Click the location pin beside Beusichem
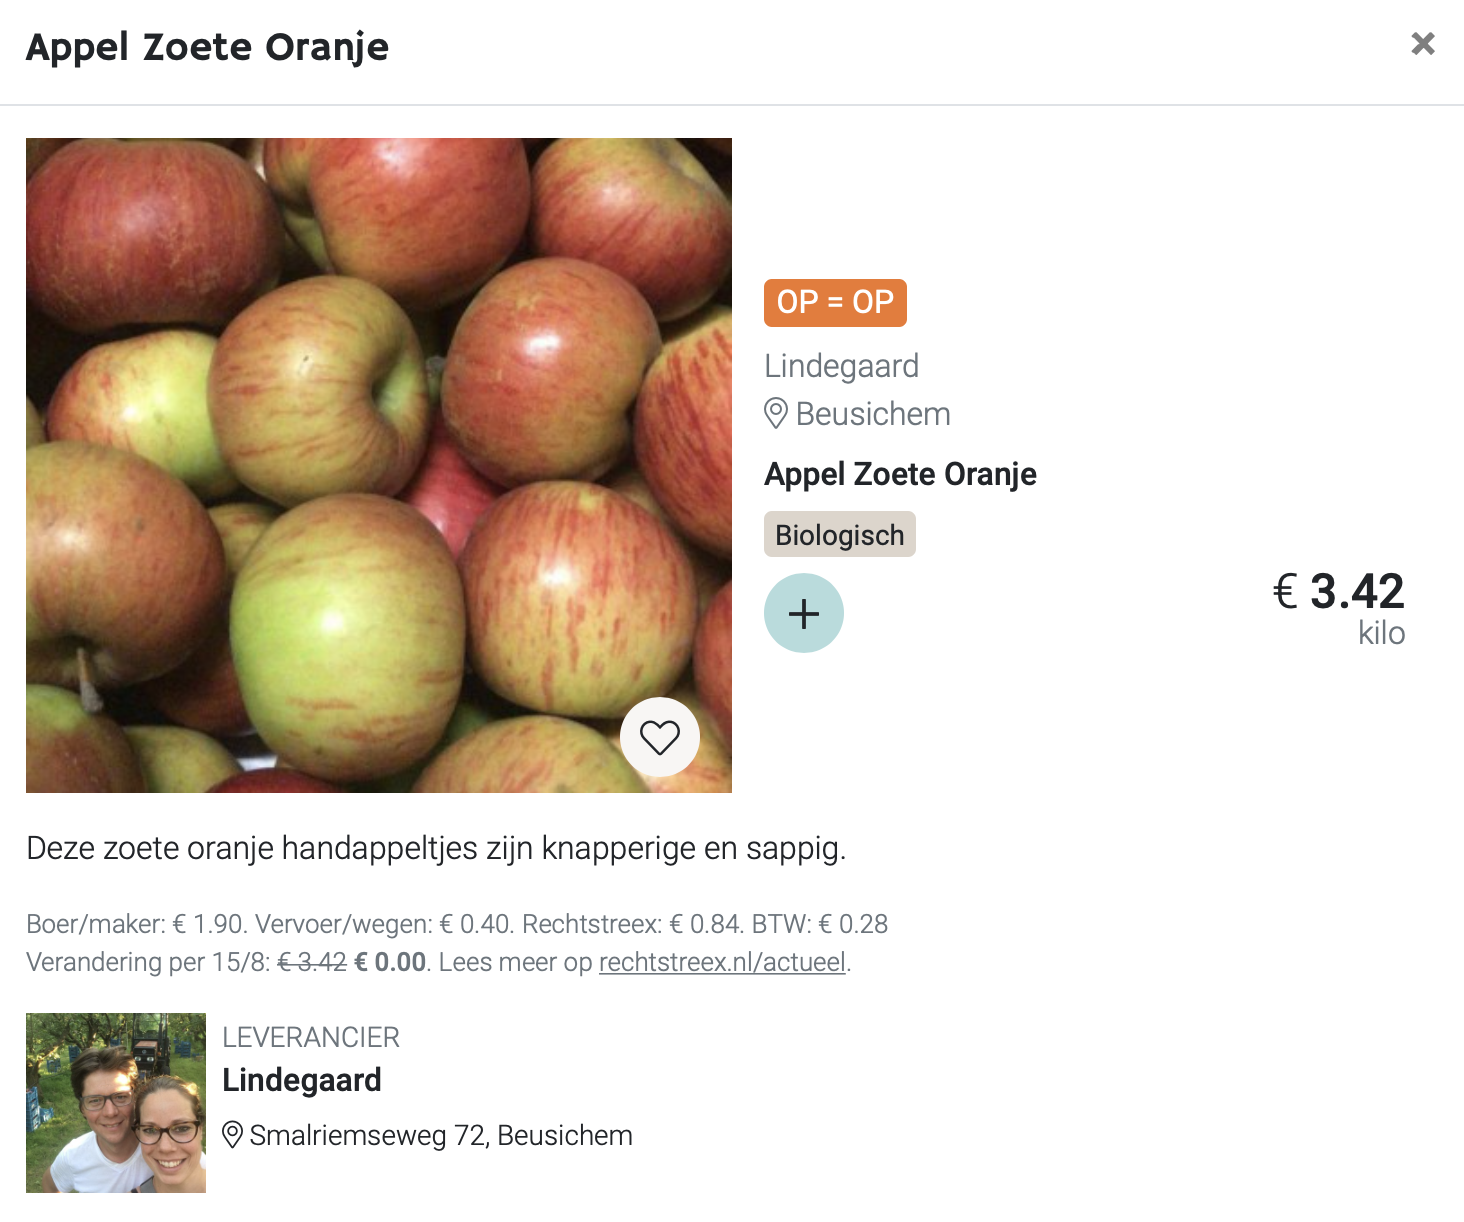Screen dimensions: 1464x1222 coord(776,413)
